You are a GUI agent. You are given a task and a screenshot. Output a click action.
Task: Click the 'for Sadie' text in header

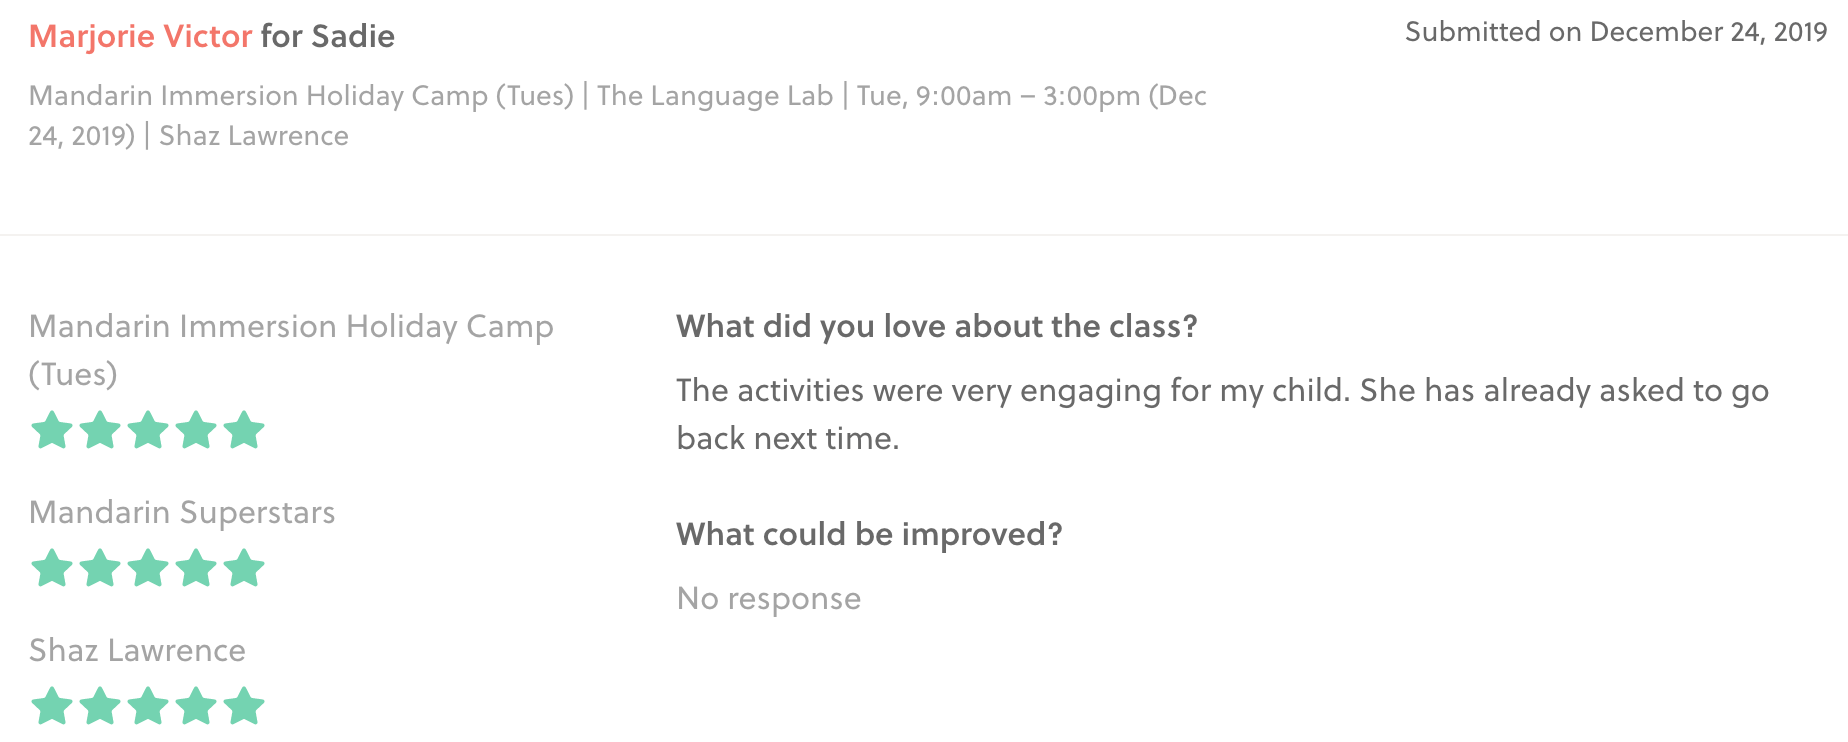point(328,36)
